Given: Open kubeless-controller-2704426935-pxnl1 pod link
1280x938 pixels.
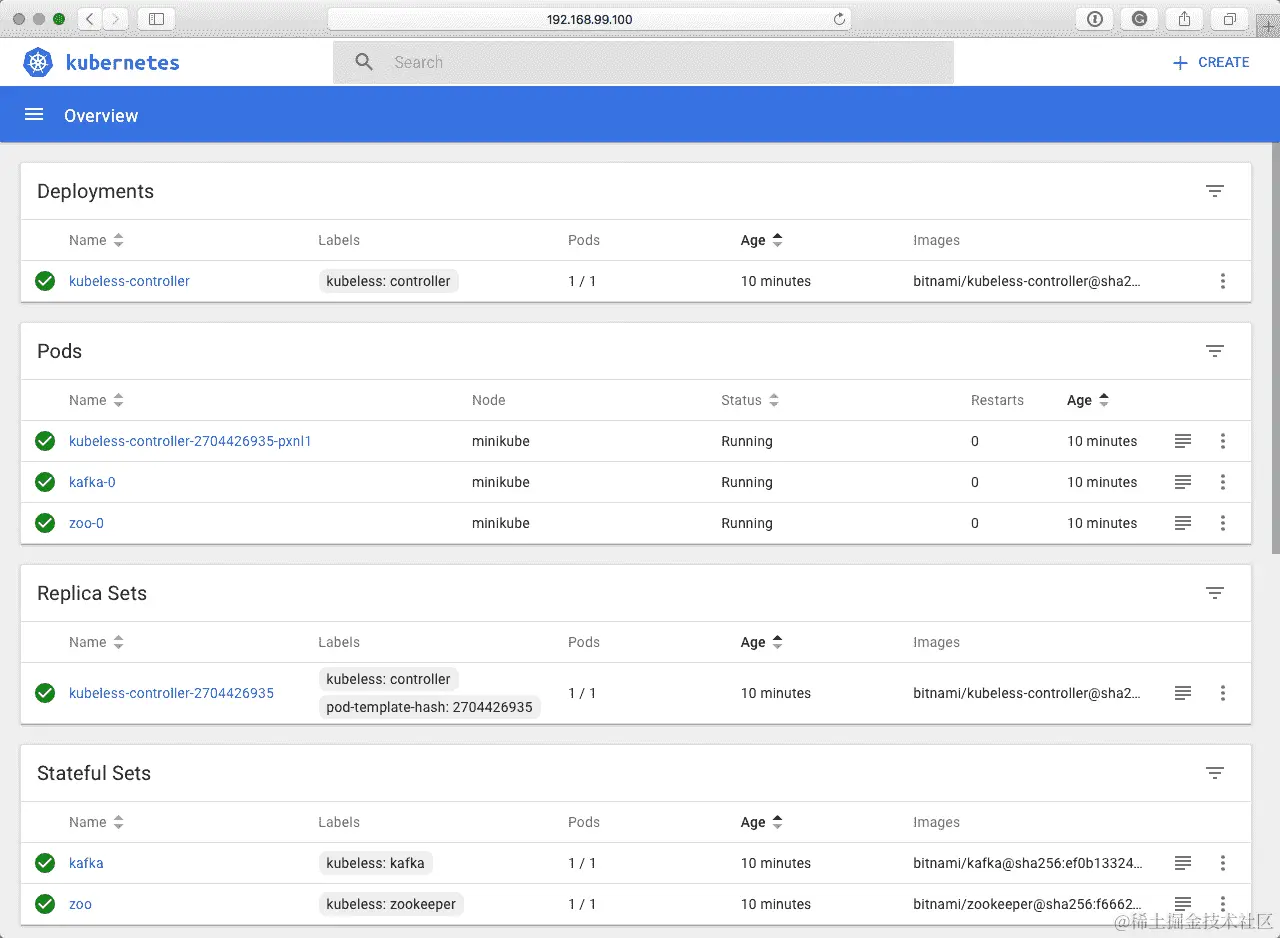Looking at the screenshot, I should [x=190, y=441].
